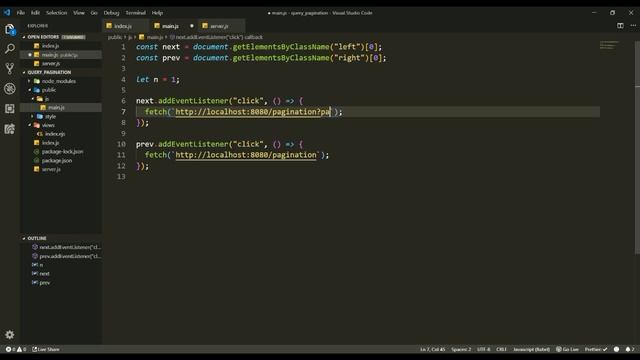Click the variable icon beside outline item n
This screenshot has height=360, width=640.
35,265
